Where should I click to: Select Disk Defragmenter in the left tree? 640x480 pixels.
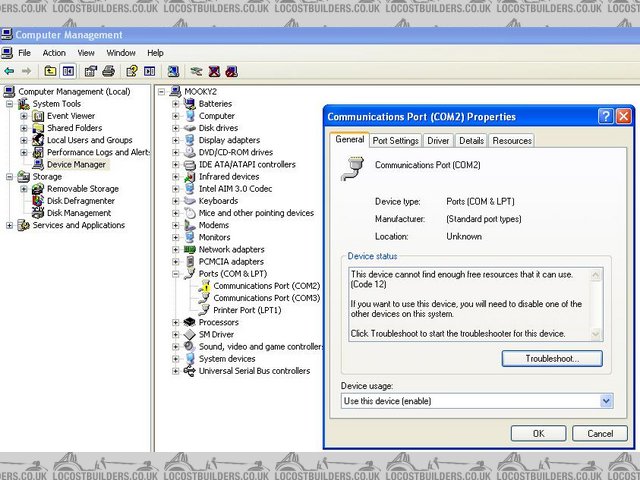click(80, 200)
